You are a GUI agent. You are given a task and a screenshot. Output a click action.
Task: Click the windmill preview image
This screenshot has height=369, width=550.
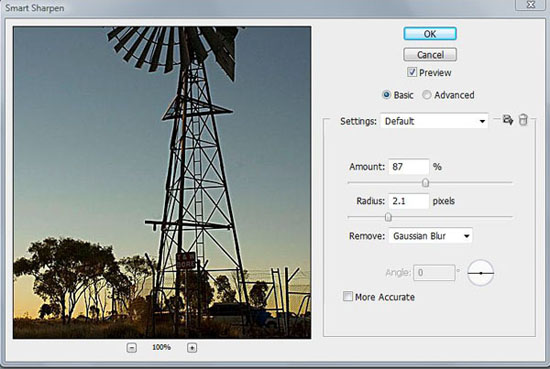click(162, 182)
